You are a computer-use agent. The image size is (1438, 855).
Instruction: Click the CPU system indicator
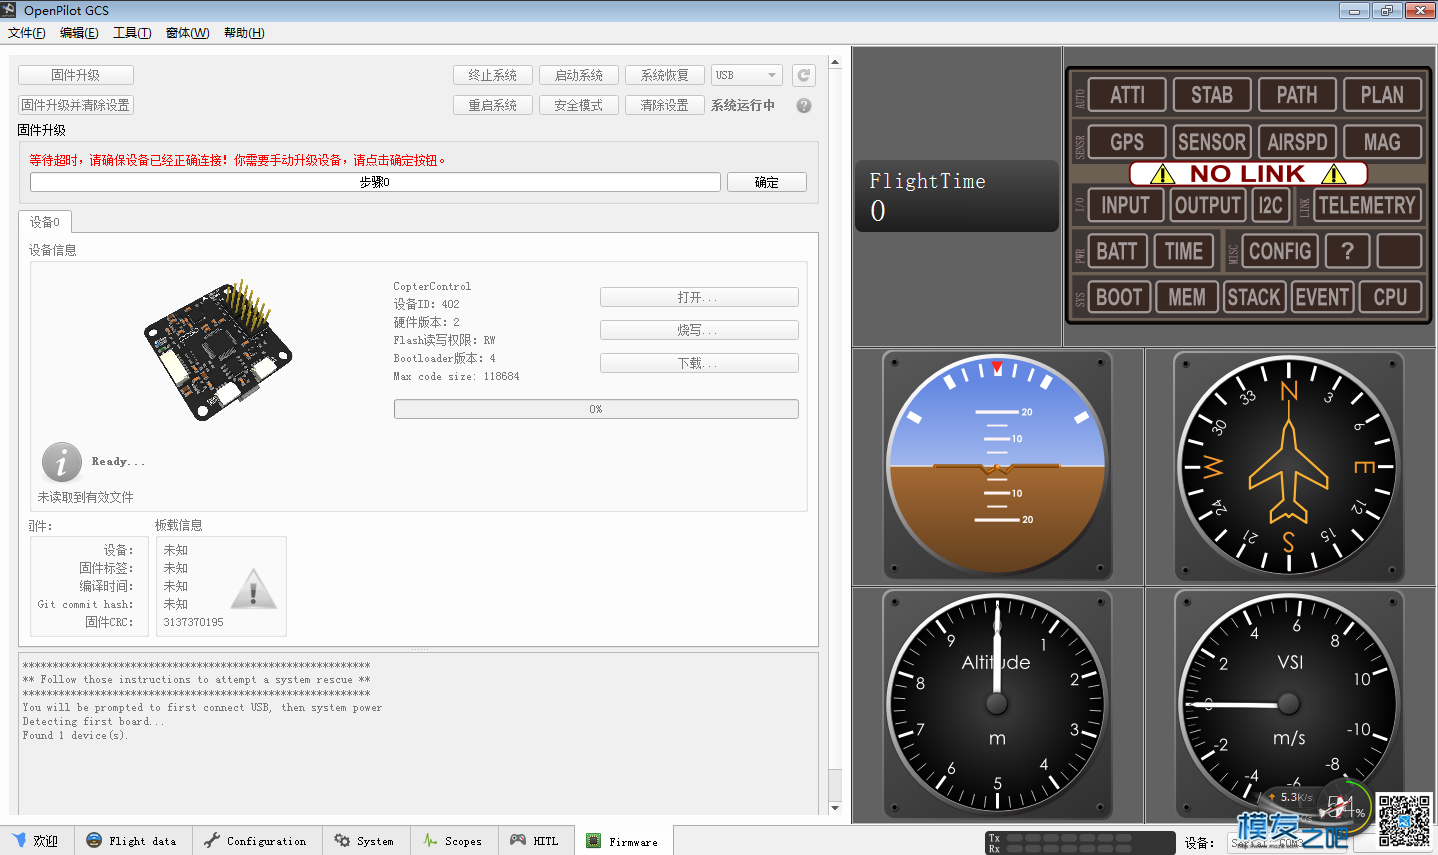[1390, 297]
